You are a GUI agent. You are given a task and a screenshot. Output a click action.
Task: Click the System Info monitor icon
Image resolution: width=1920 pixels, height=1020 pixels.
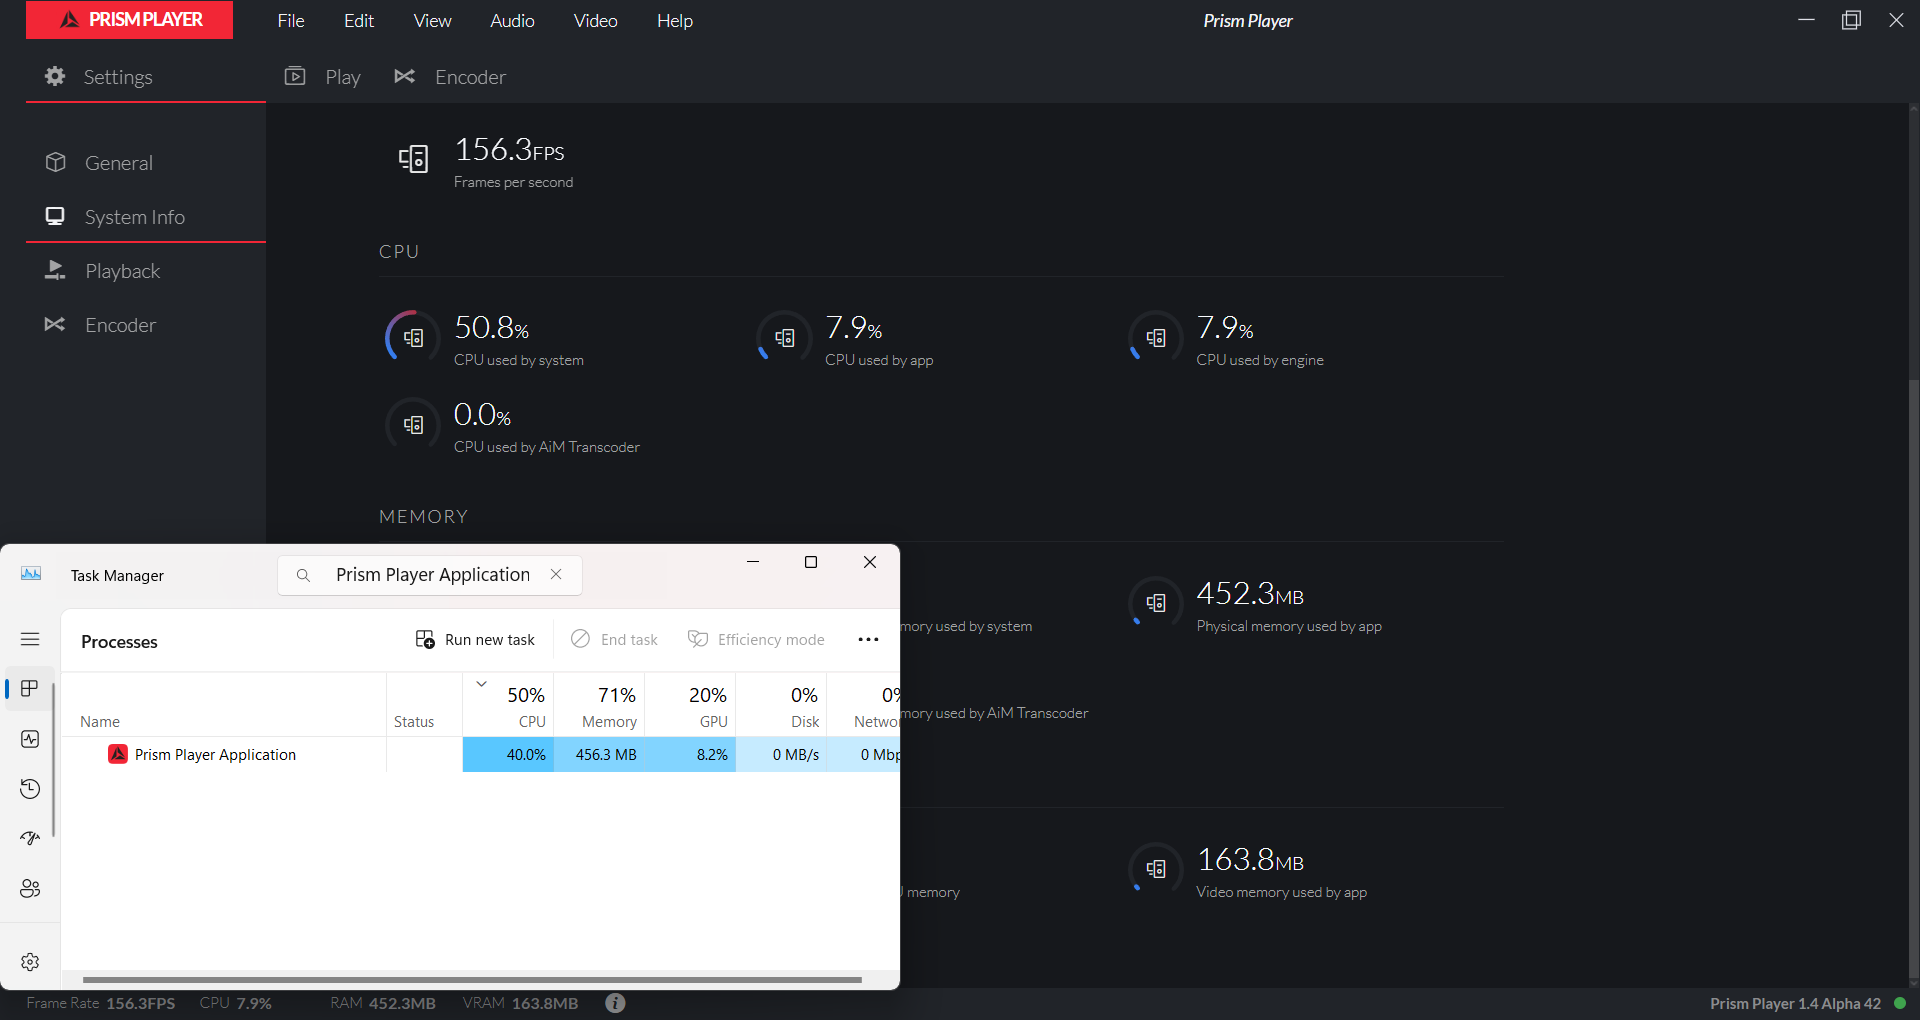pos(55,216)
